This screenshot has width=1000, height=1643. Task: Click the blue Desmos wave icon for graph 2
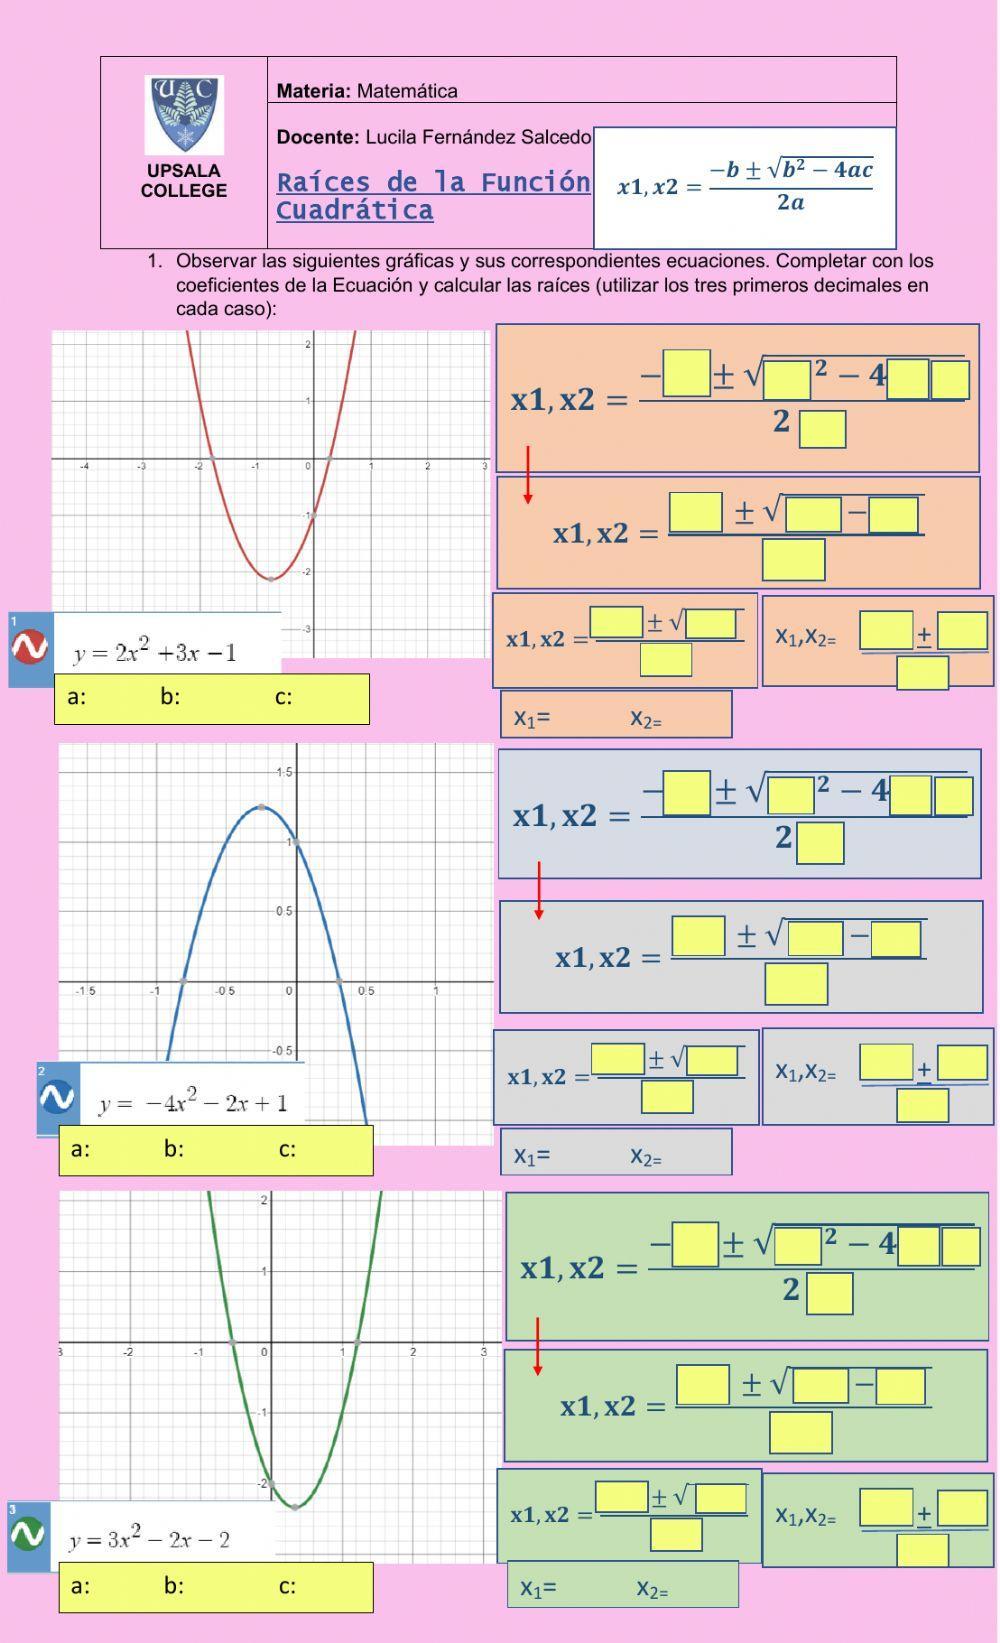click(57, 1097)
